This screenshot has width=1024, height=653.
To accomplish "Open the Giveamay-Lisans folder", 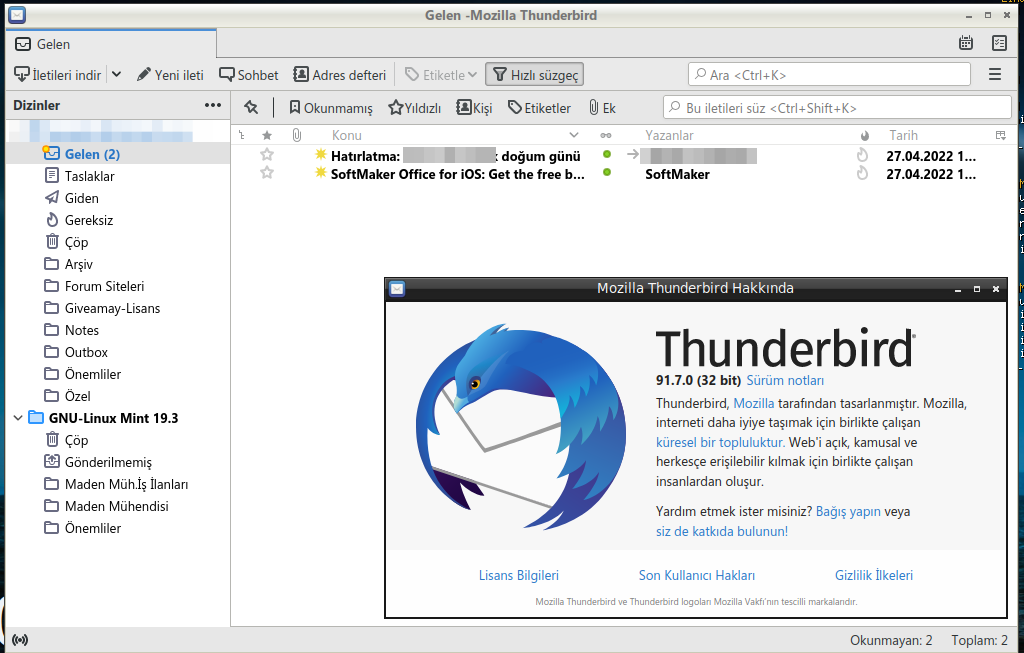I will click(112, 308).
